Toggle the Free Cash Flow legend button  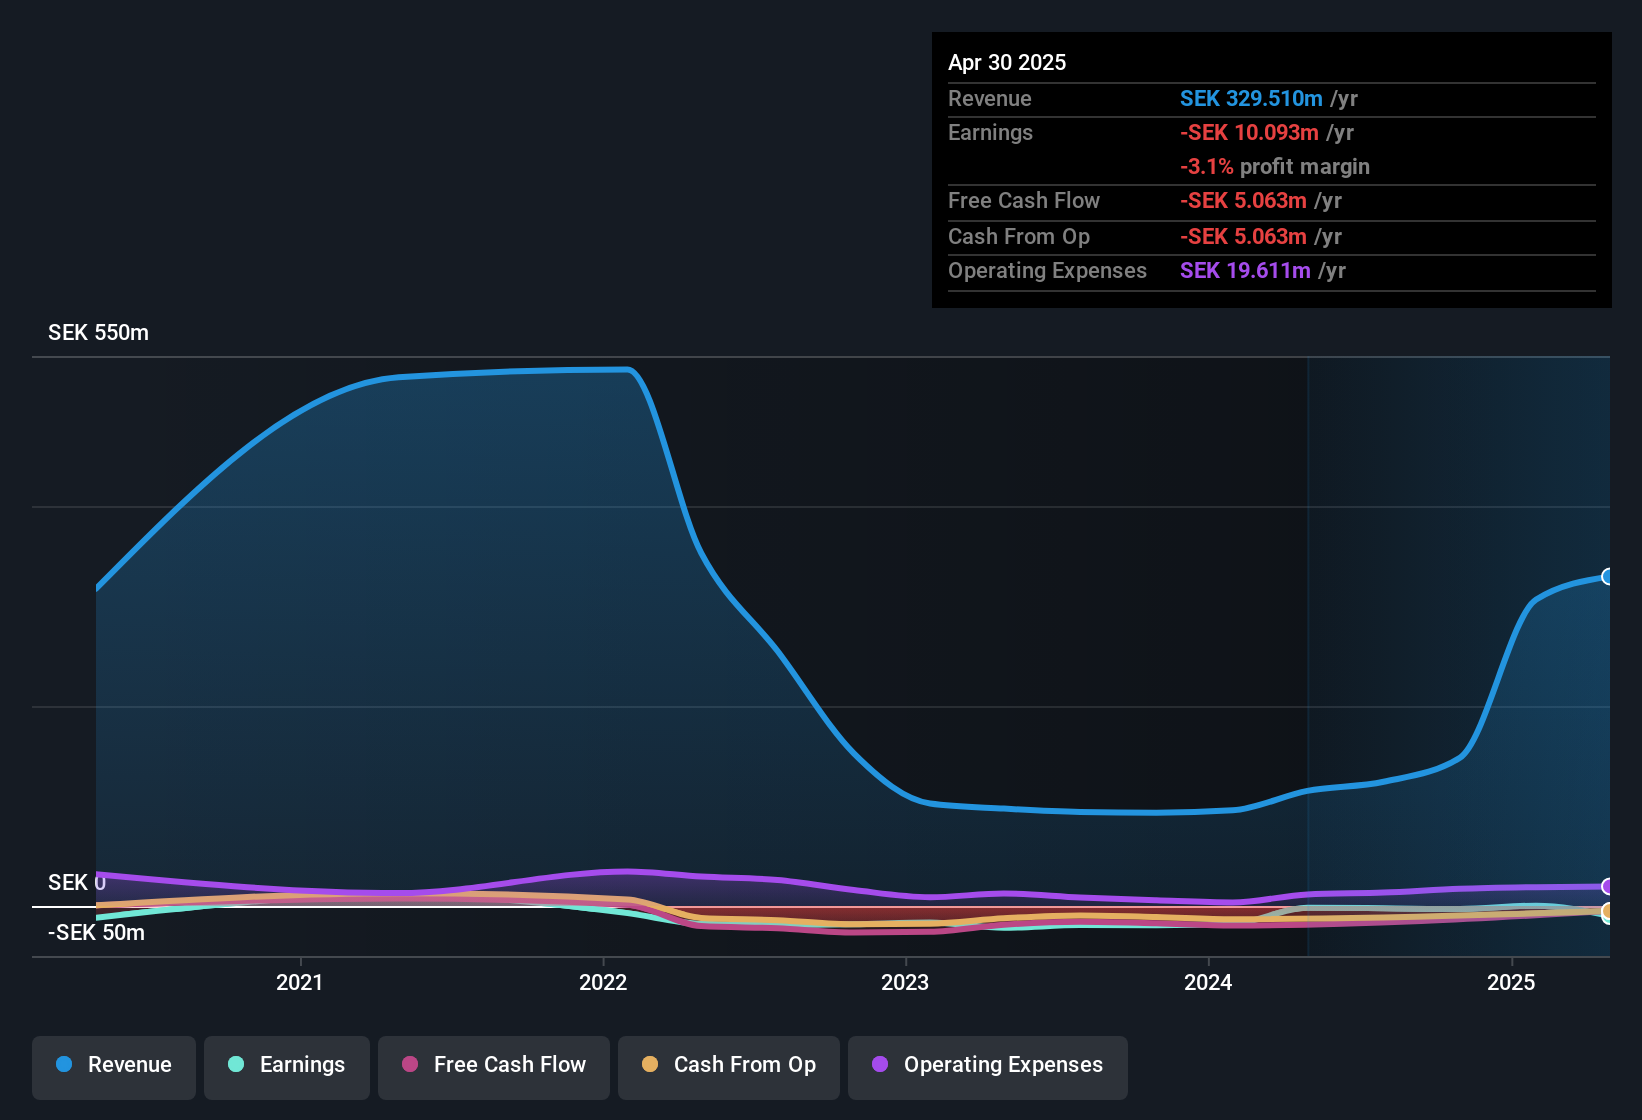click(494, 1068)
